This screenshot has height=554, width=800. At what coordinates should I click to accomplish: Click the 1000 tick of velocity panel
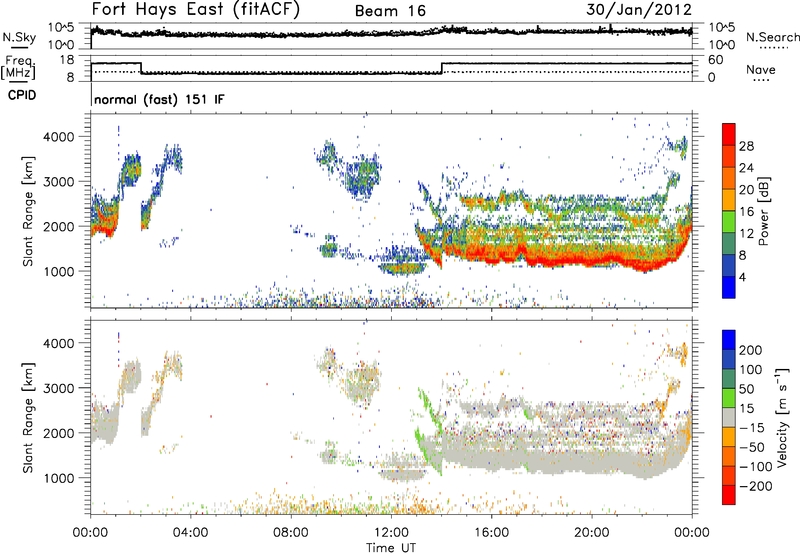pos(58,478)
